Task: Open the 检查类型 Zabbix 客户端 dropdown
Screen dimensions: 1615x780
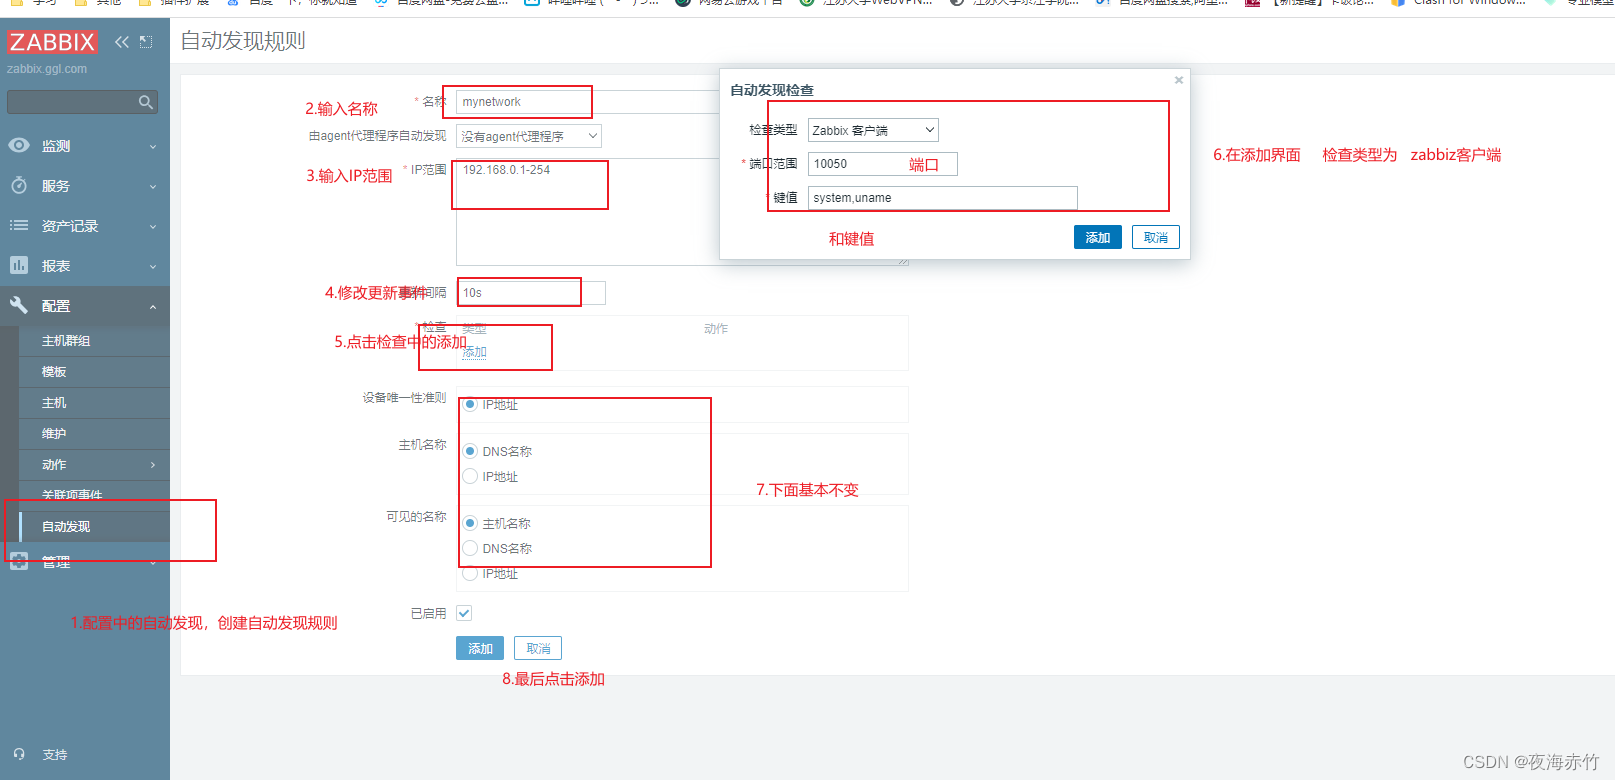Action: (x=873, y=130)
